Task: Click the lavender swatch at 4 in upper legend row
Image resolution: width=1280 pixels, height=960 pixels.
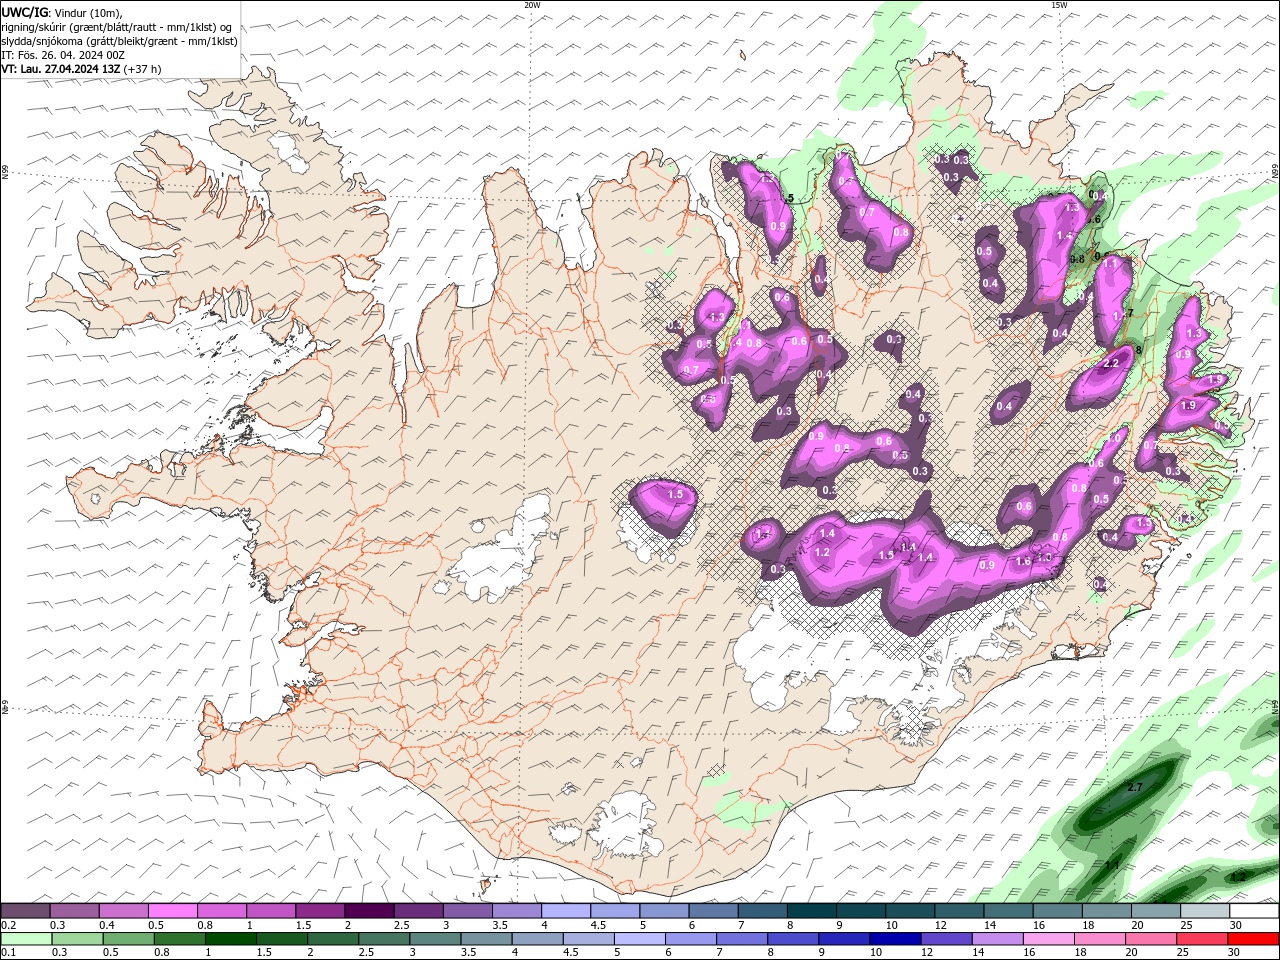Action: tap(565, 911)
